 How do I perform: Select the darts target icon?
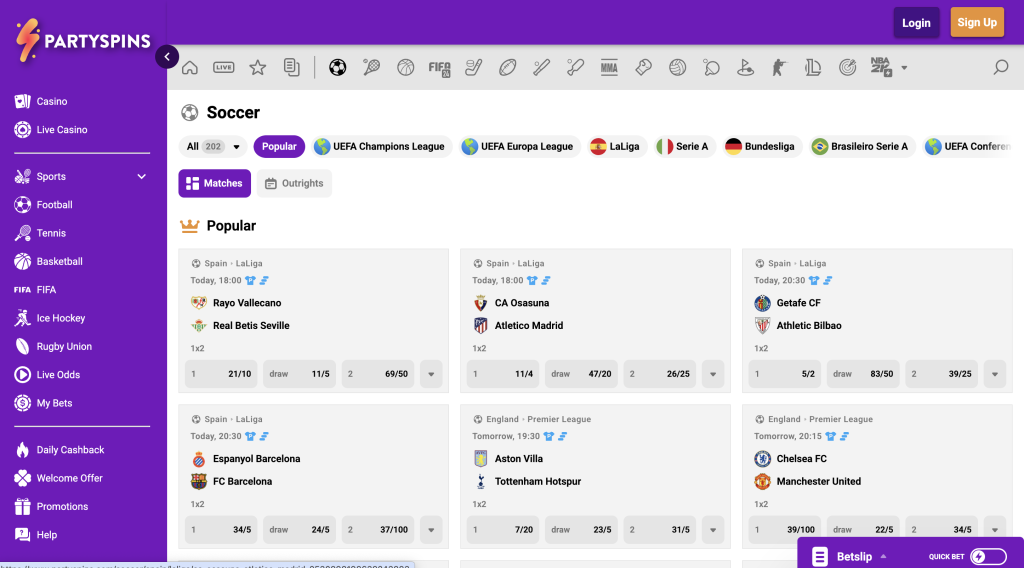[847, 68]
